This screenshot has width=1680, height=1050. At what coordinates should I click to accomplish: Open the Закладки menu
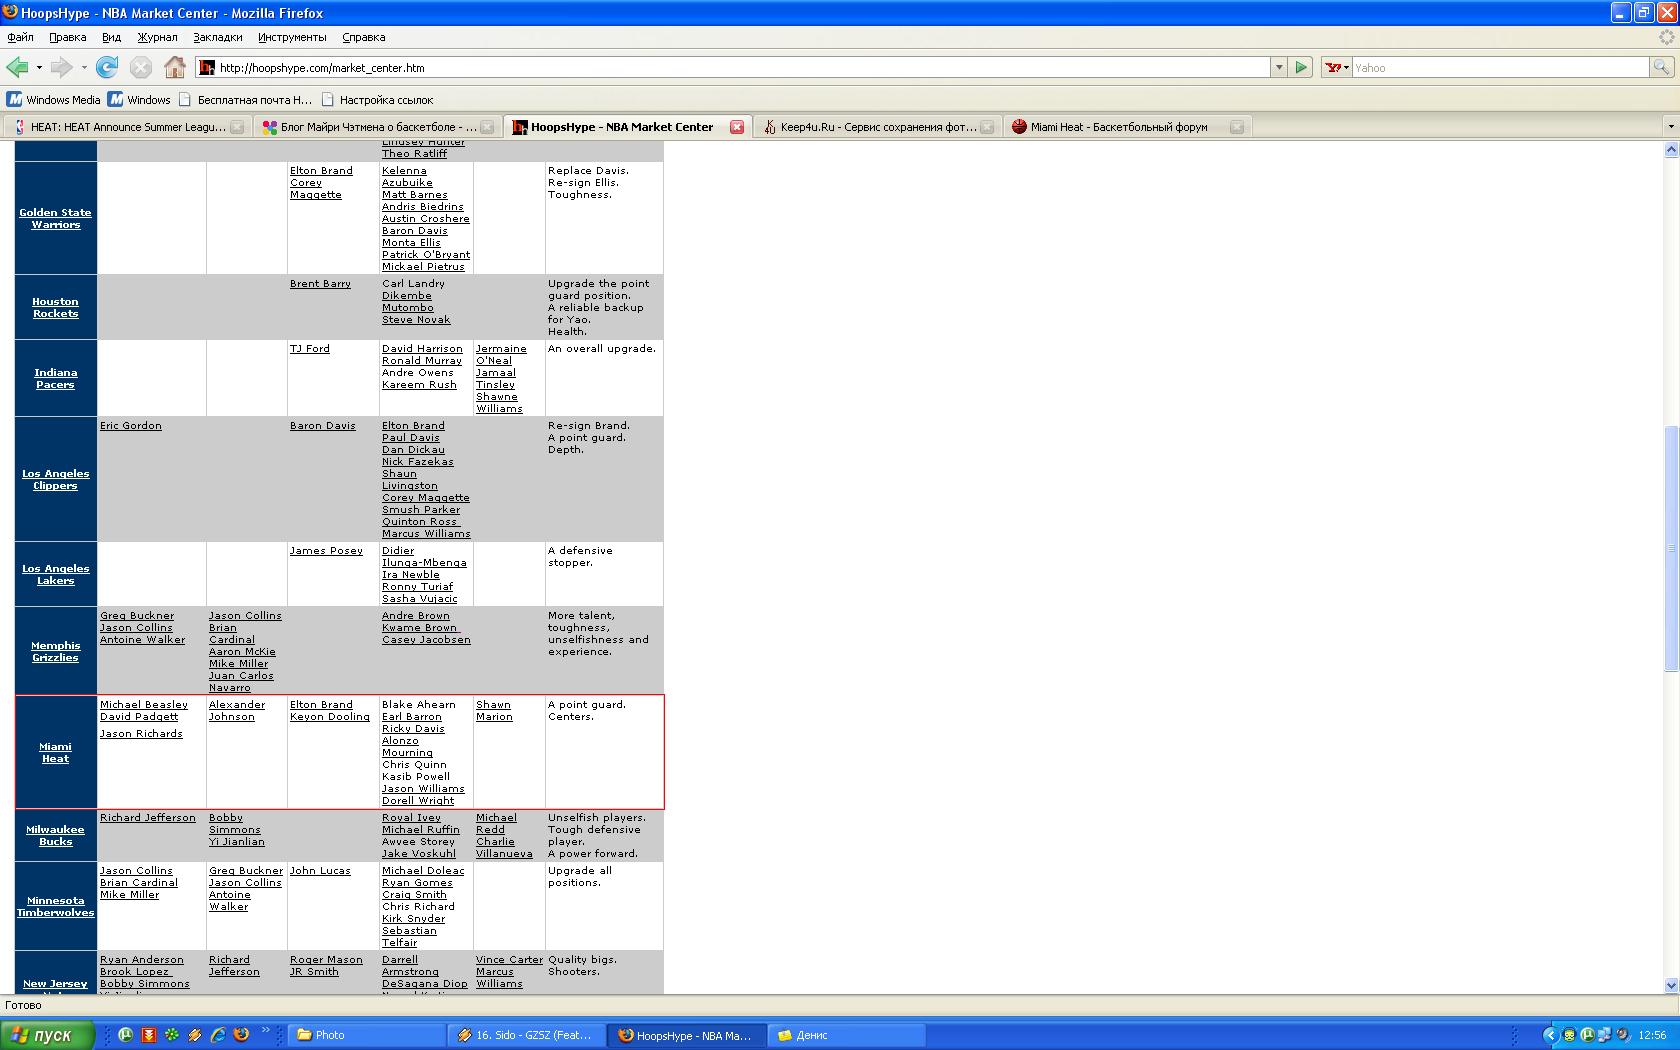[218, 37]
